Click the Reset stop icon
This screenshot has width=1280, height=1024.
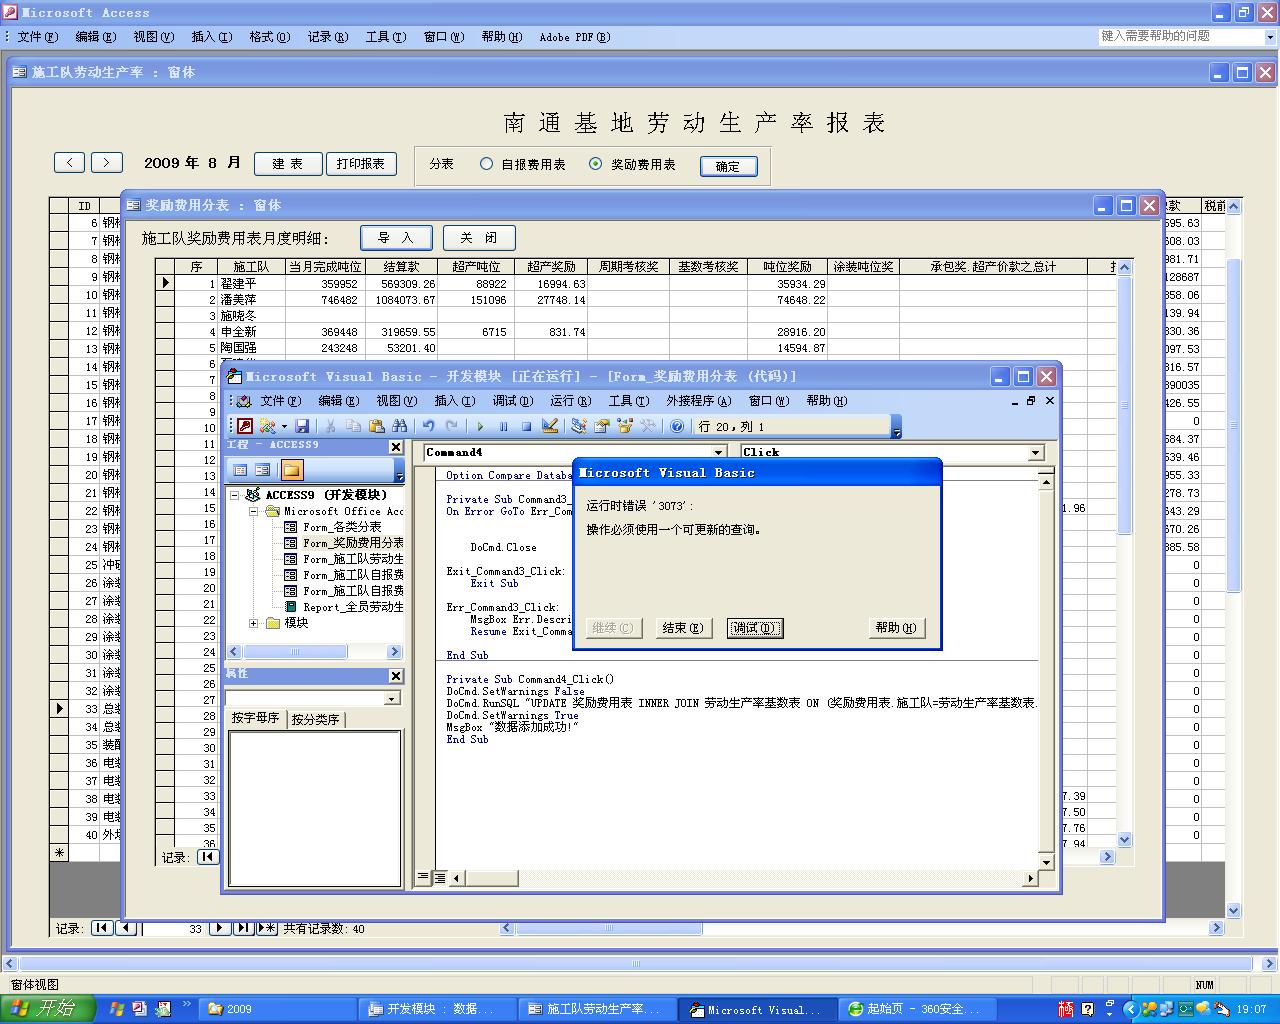(x=526, y=426)
